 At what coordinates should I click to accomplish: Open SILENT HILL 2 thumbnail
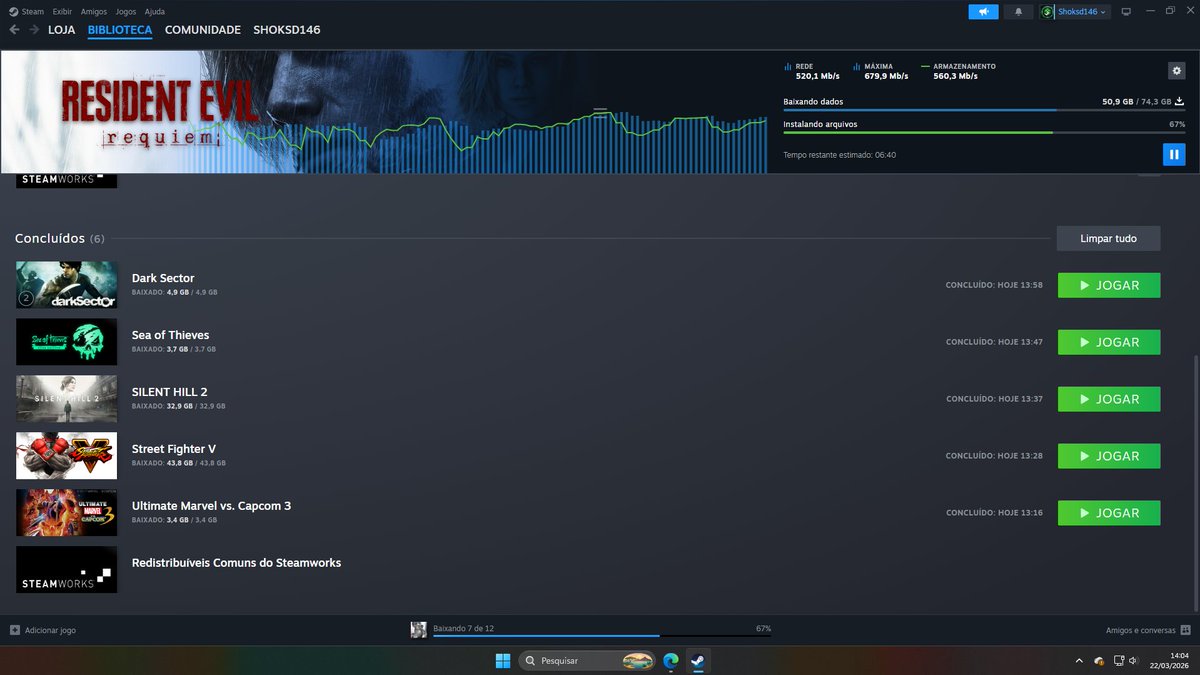[67, 399]
